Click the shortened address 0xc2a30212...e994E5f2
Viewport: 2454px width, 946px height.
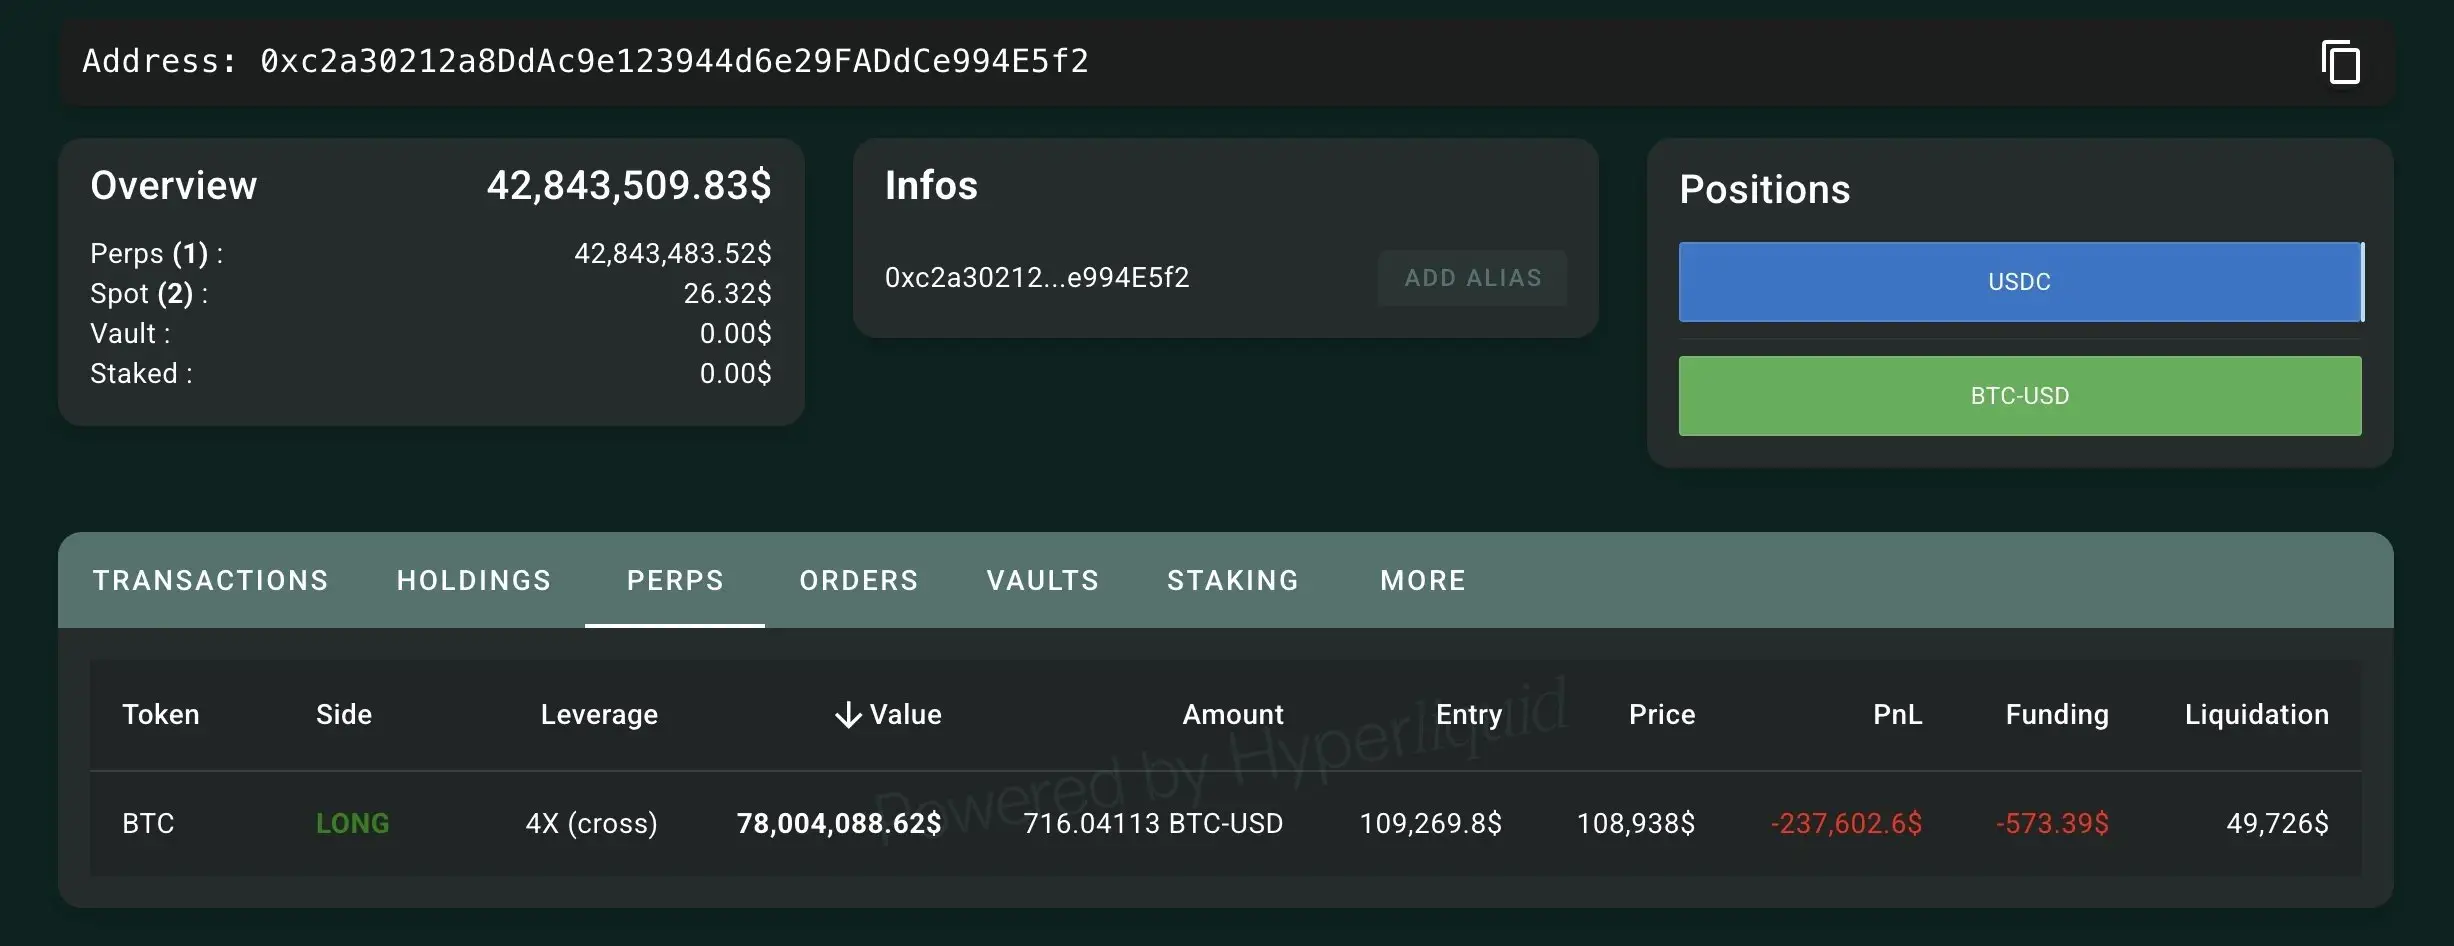(x=1037, y=277)
